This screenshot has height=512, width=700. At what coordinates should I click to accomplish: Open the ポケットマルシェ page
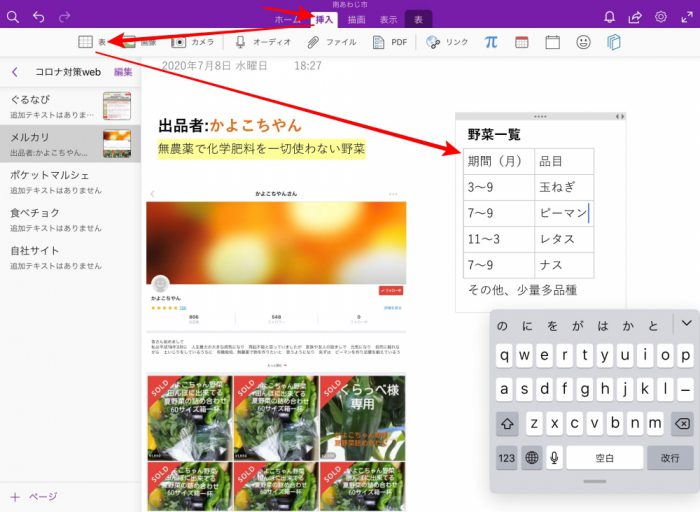(x=70, y=182)
